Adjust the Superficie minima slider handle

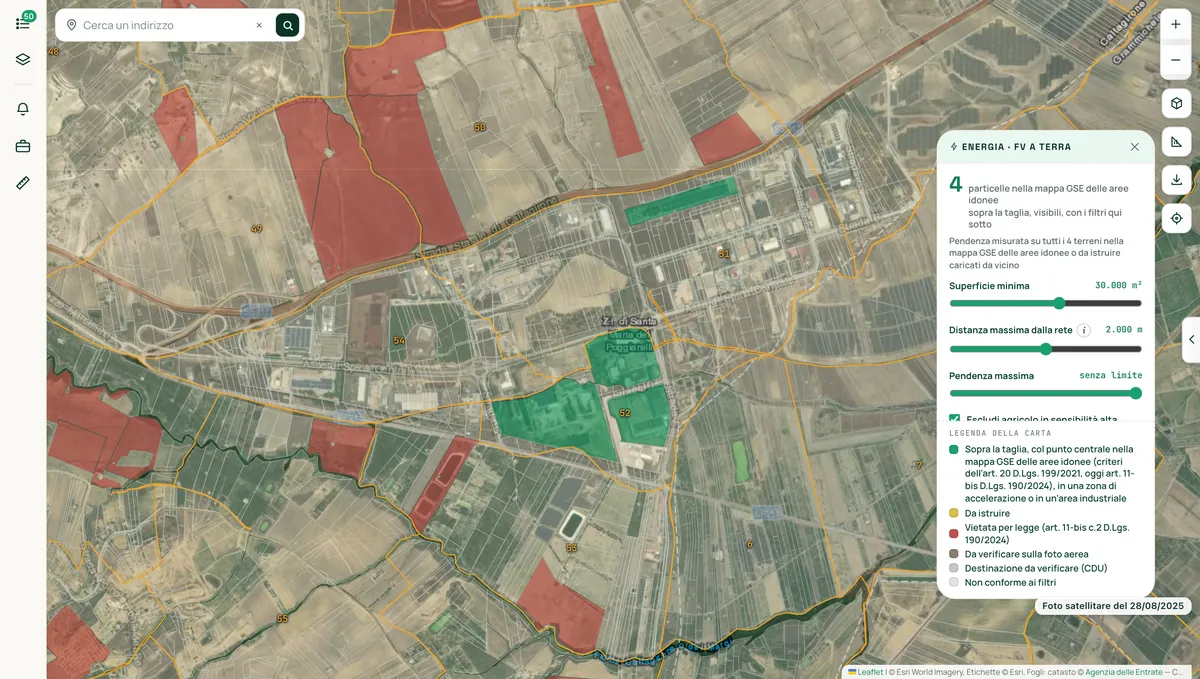pos(1059,303)
